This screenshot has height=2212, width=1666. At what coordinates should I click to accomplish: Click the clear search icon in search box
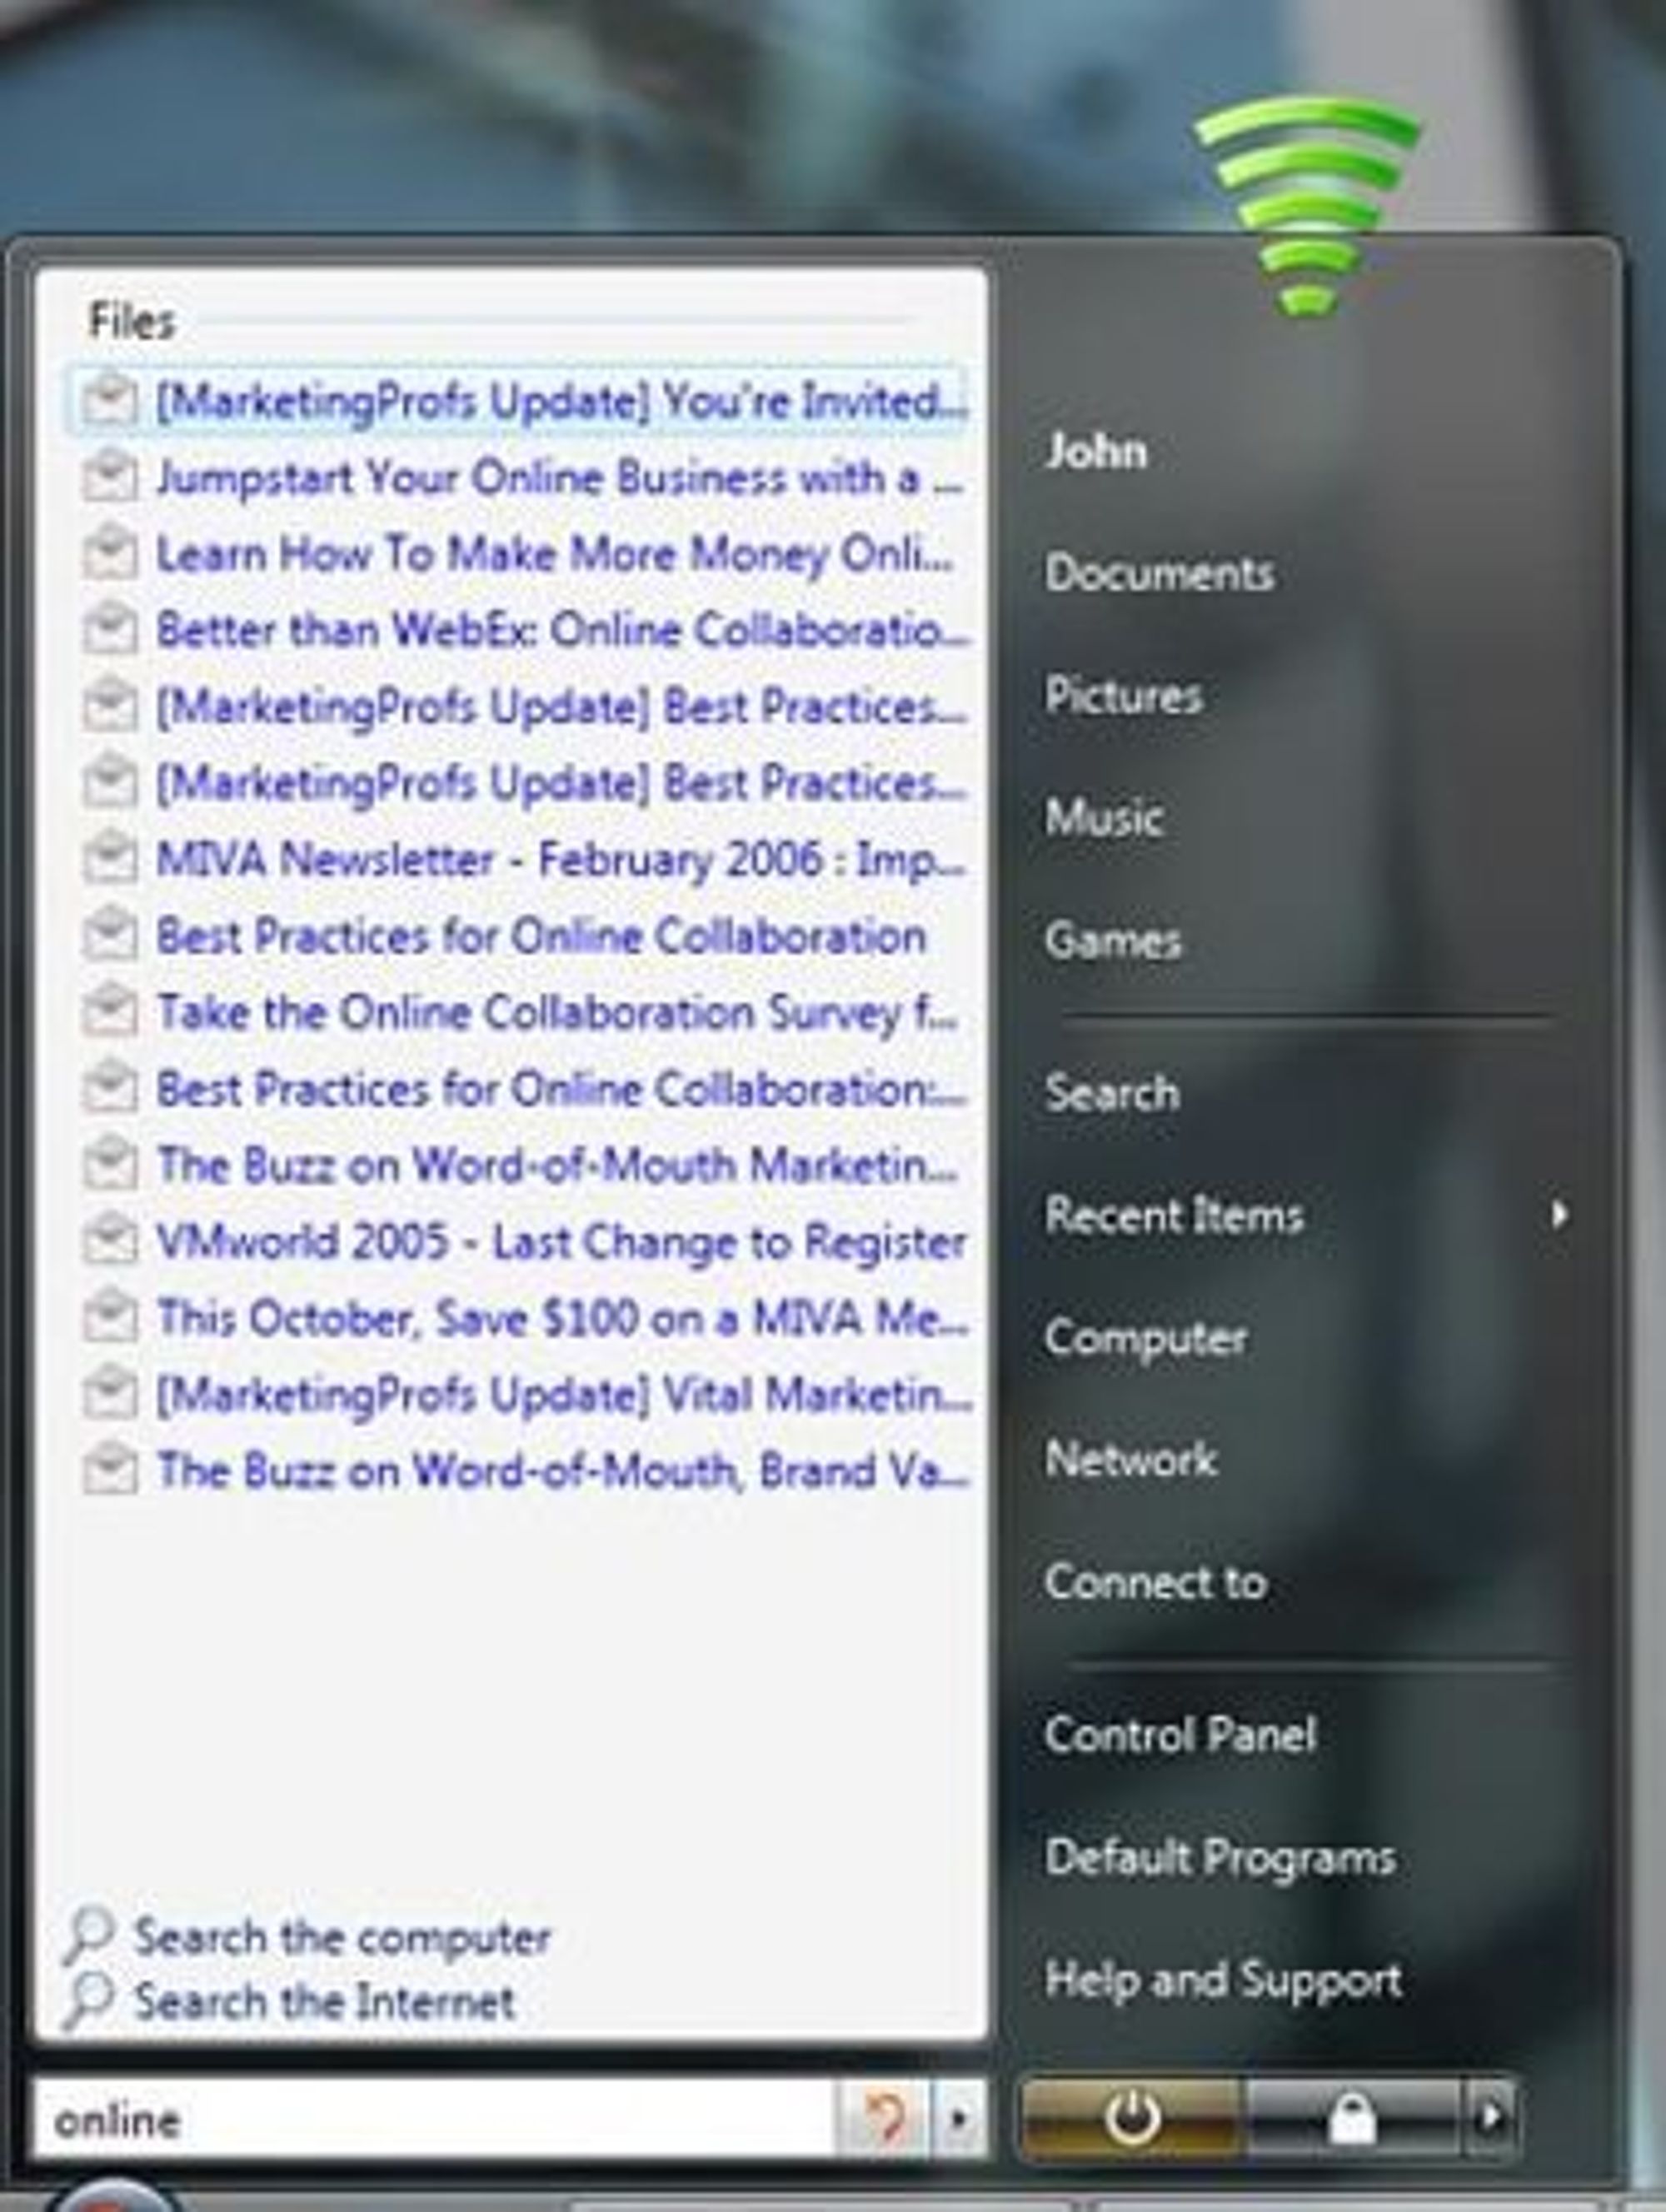(x=884, y=2118)
